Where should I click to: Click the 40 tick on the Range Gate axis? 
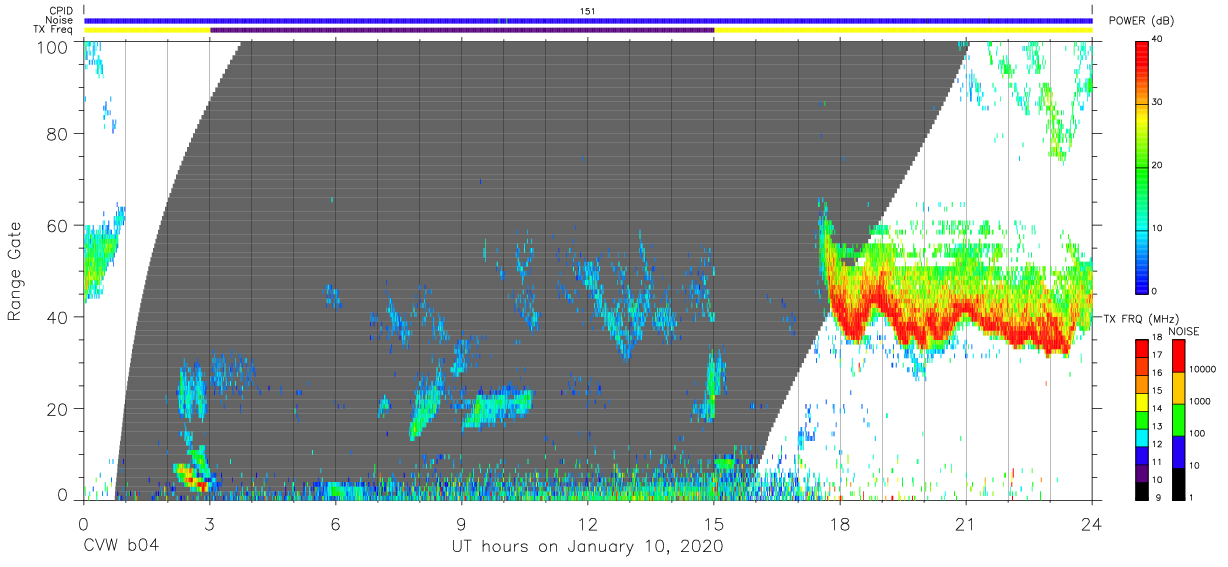coord(59,318)
